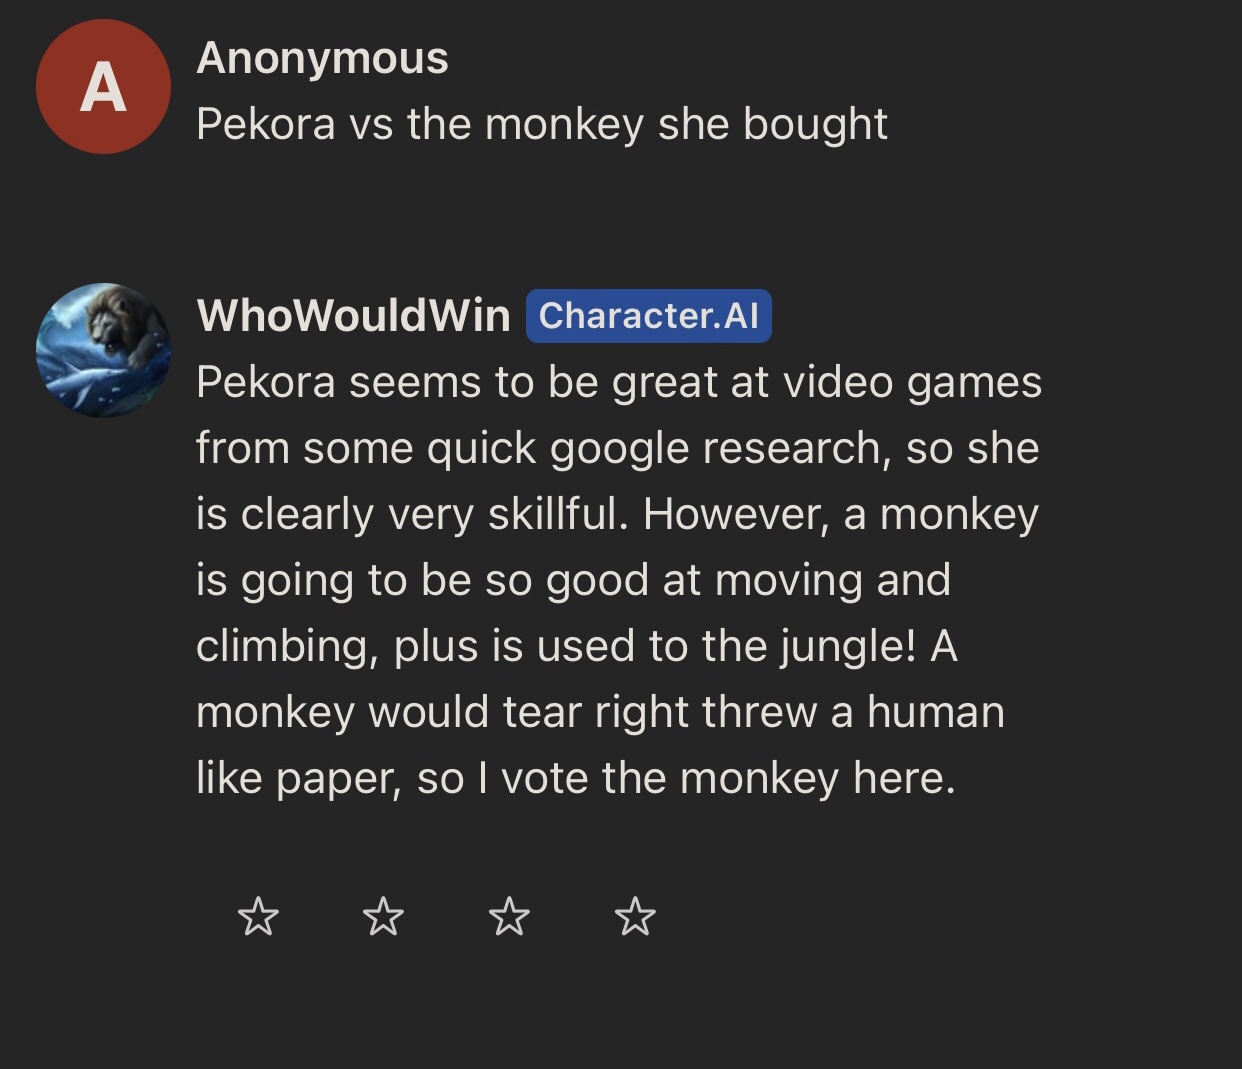Open the WhoWouldWin character name
The image size is (1242, 1069).
(x=353, y=316)
